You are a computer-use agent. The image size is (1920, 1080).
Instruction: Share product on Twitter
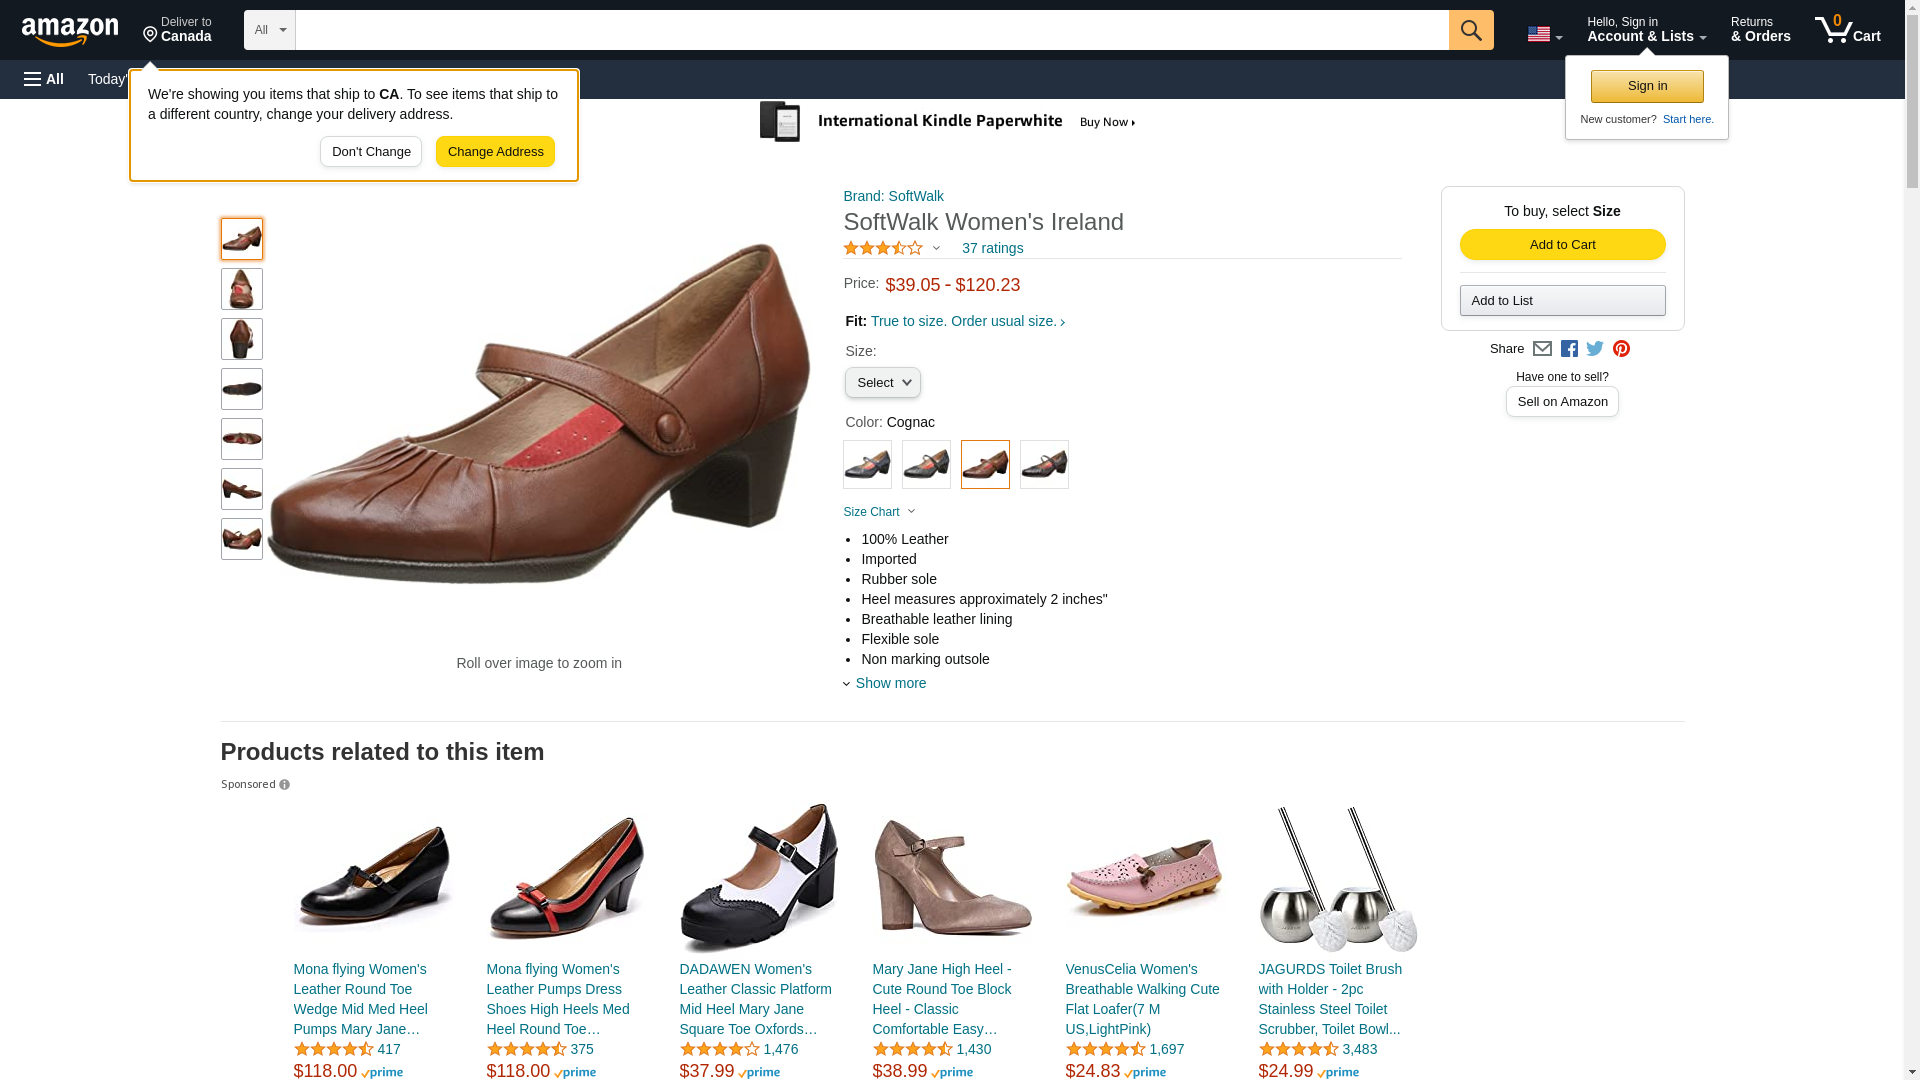coord(1595,349)
